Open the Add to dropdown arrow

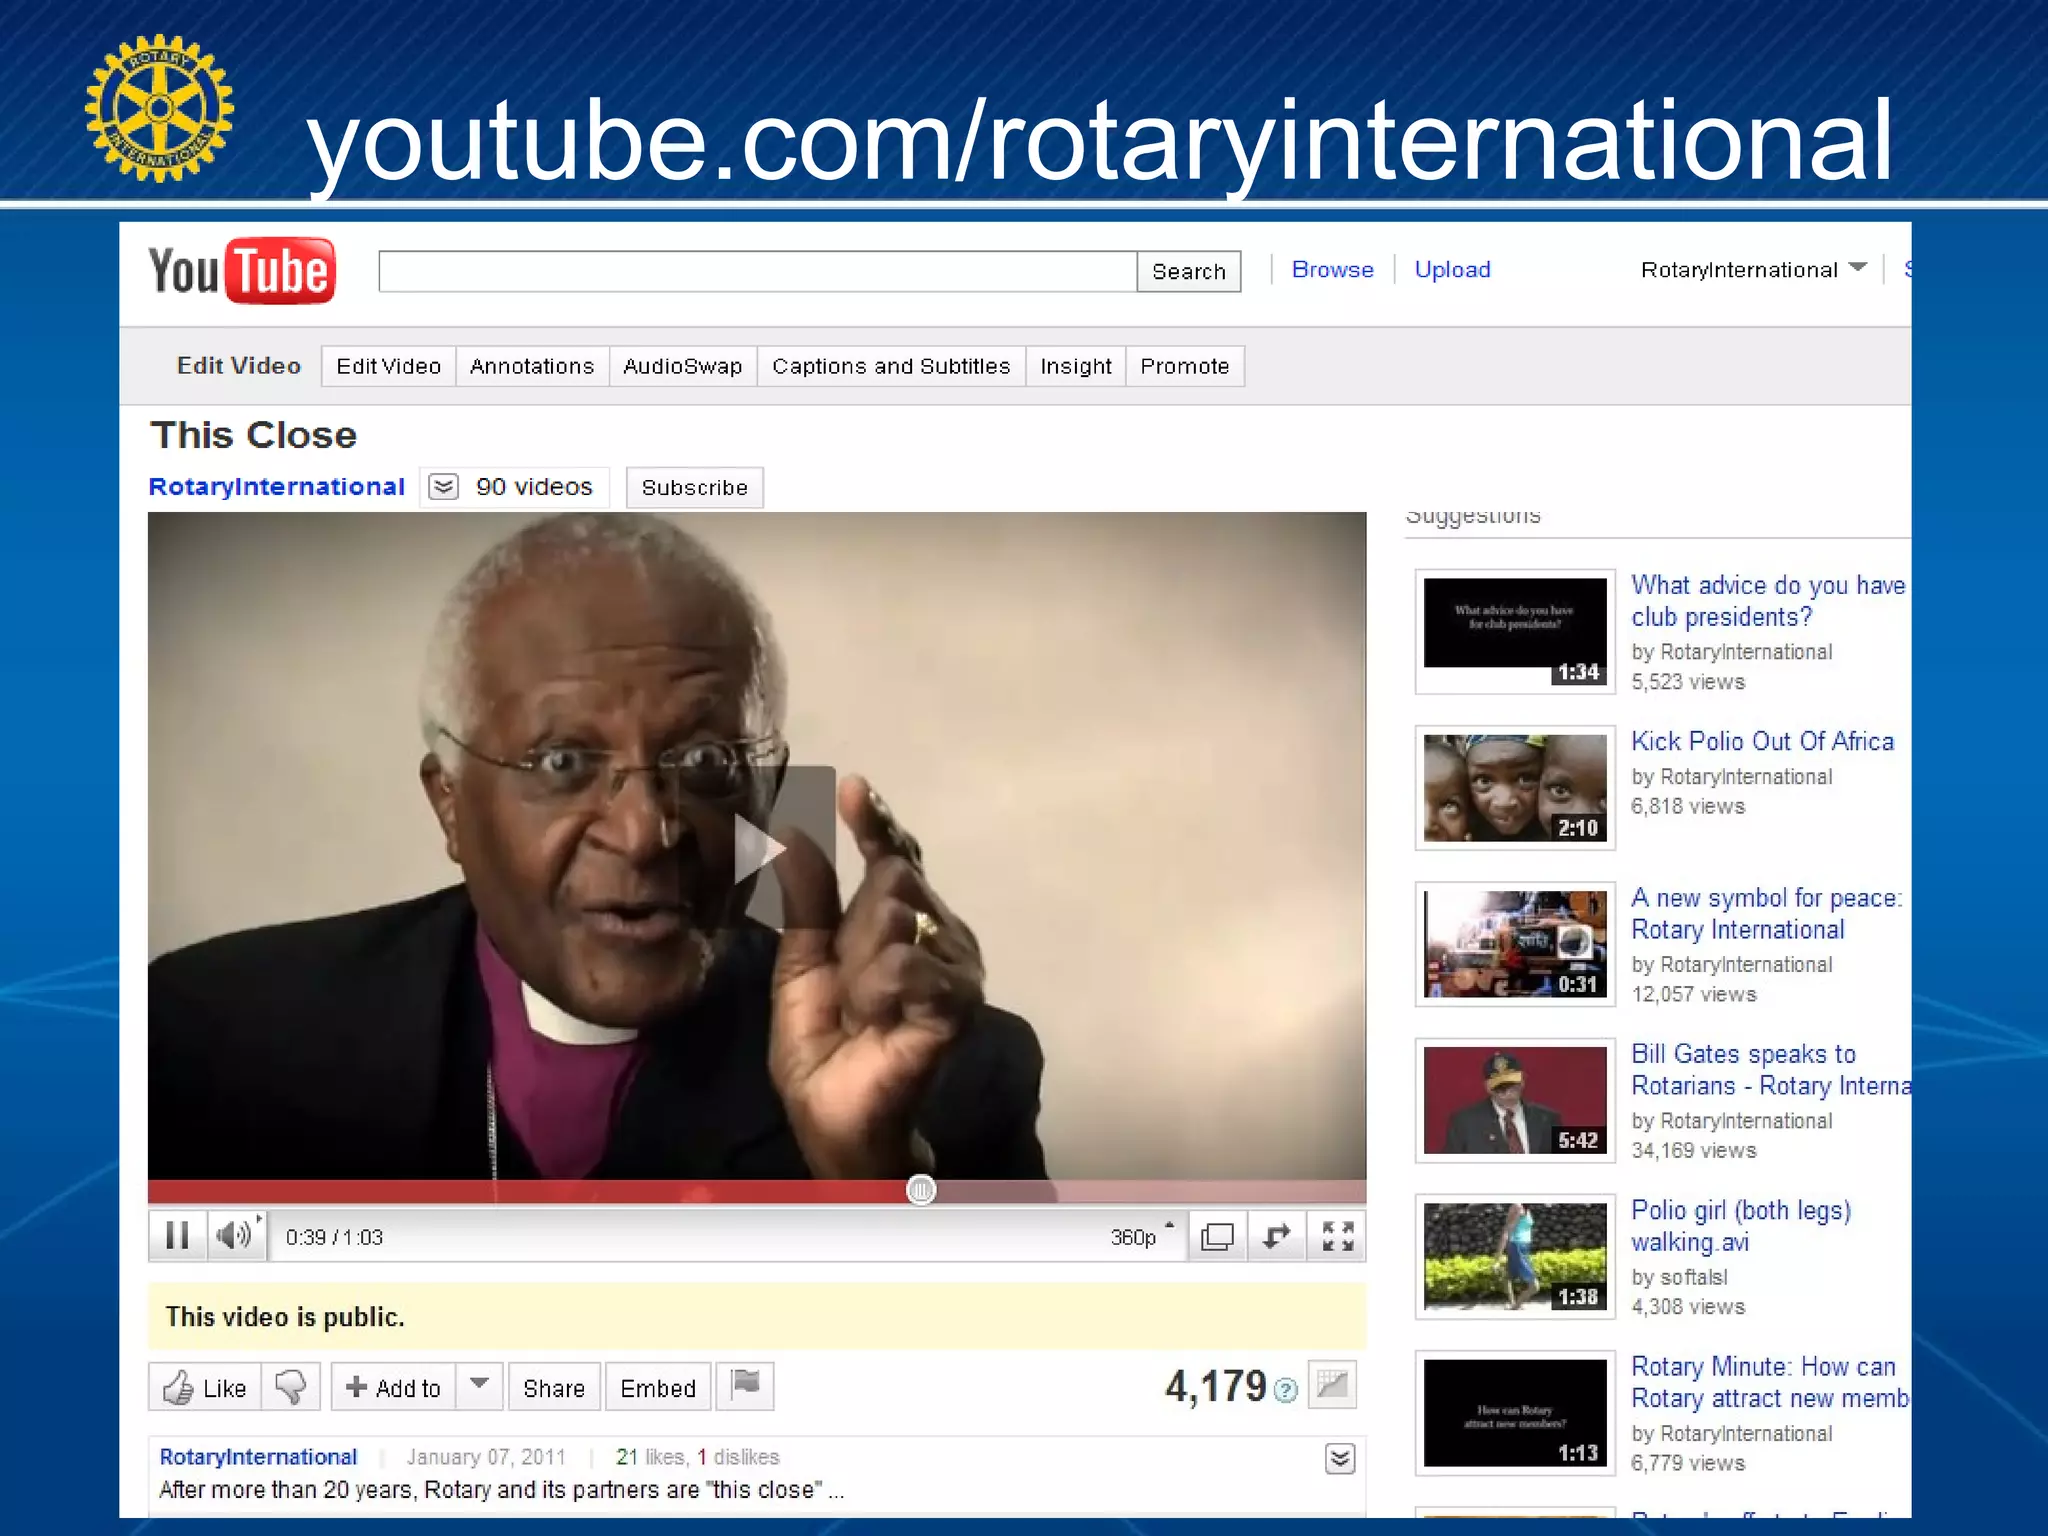(479, 1386)
